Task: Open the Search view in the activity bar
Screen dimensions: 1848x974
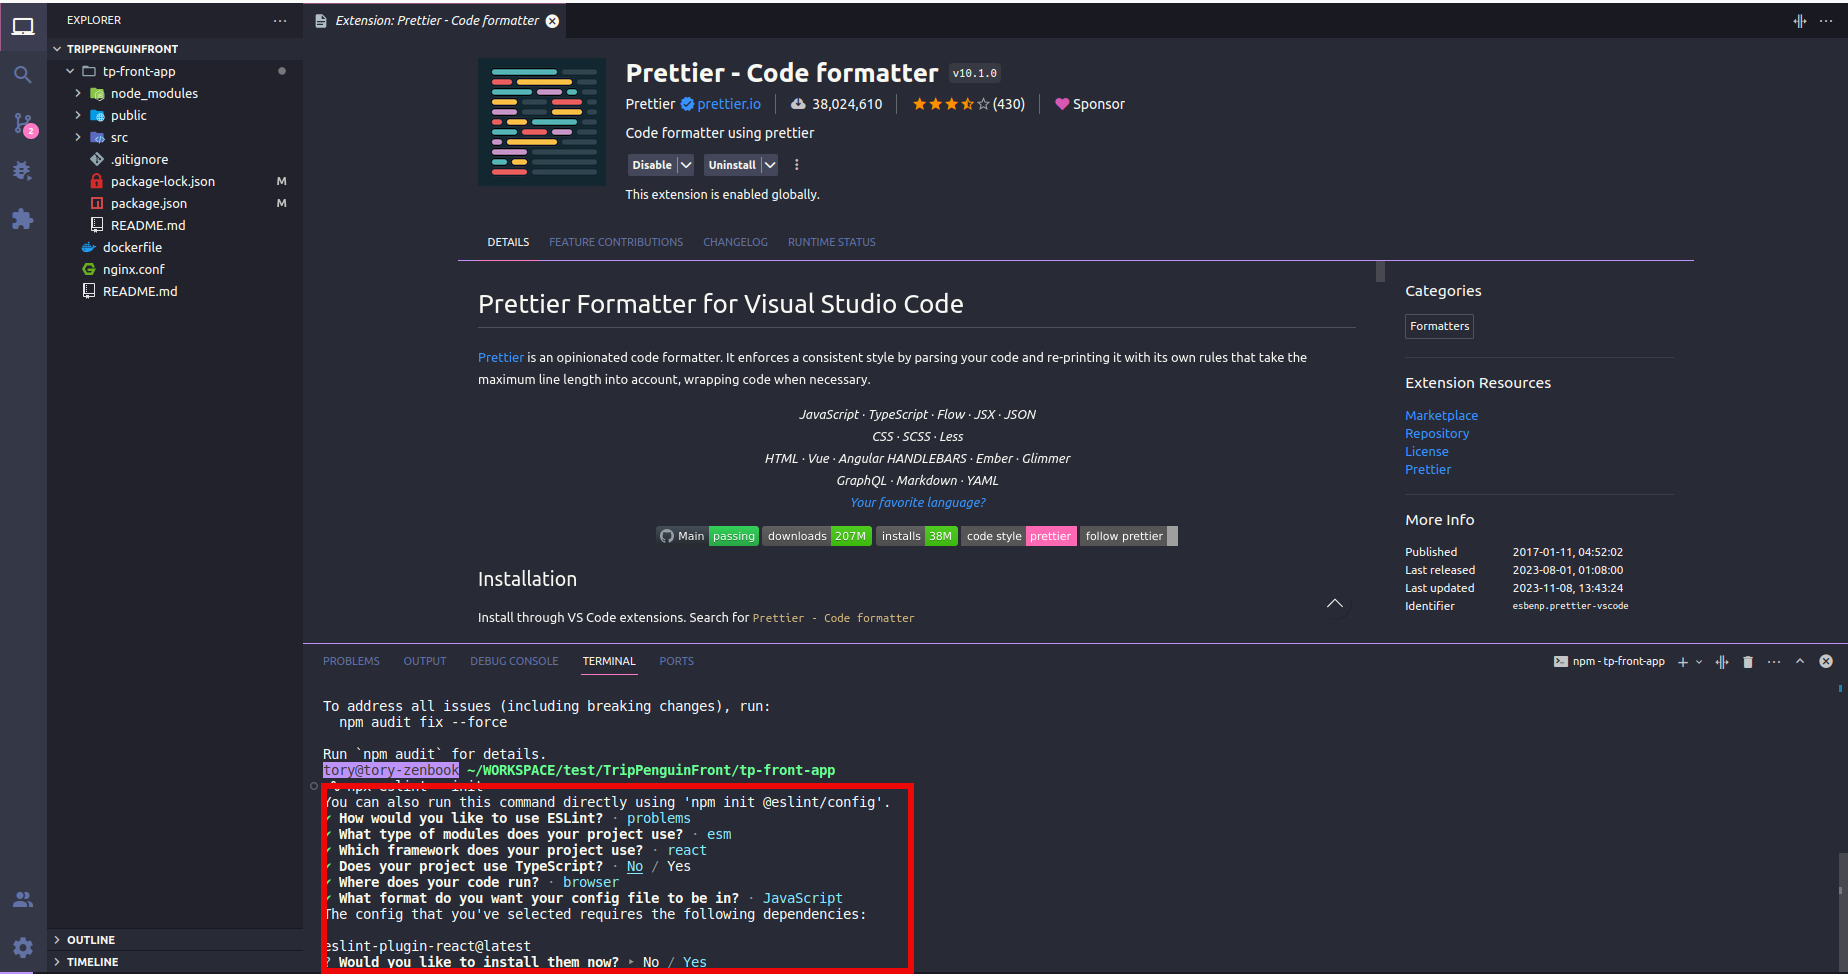Action: [23, 75]
